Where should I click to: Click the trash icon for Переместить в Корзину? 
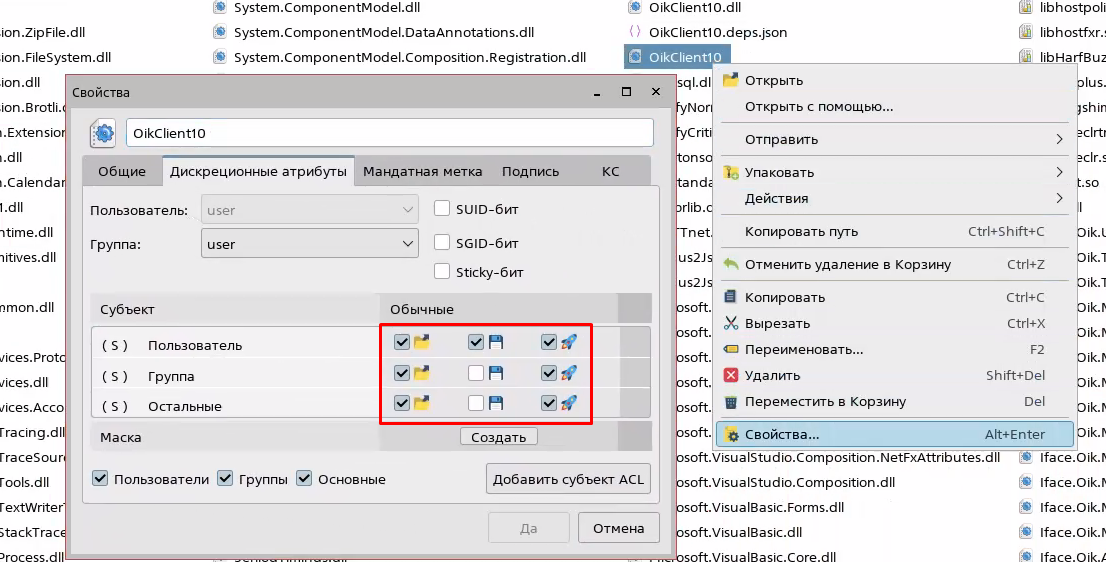731,402
